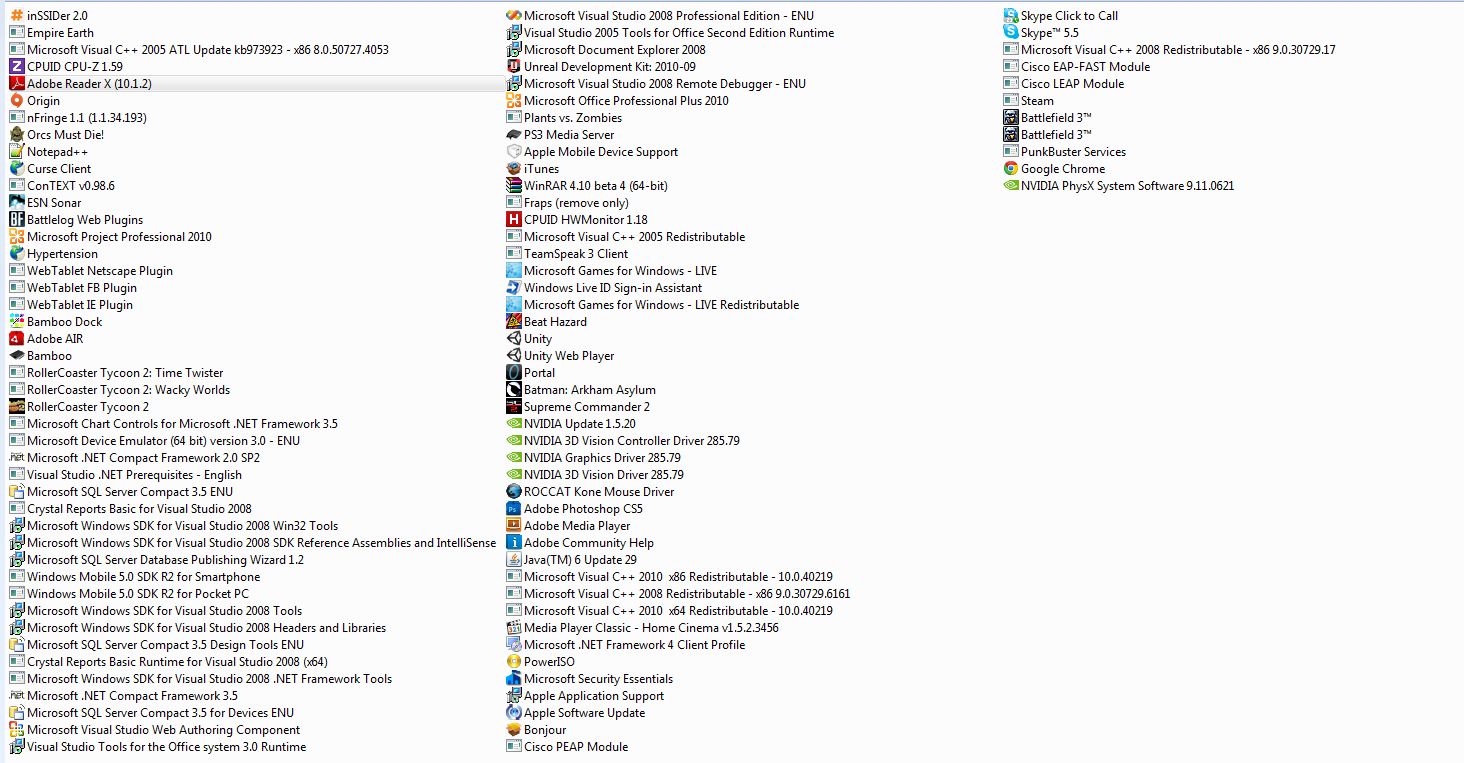Click the Batman: Arkham Asylum icon
The width and height of the screenshot is (1464, 763).
tap(514, 390)
